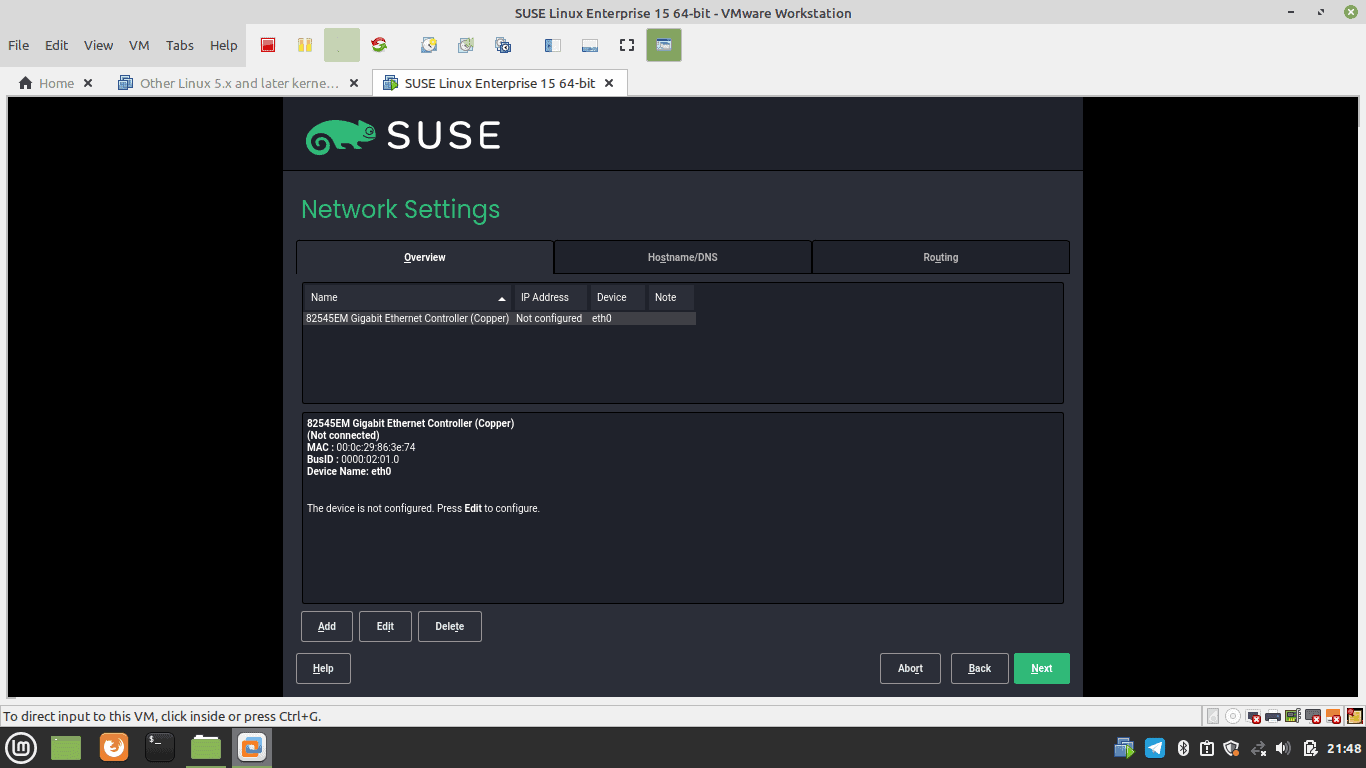Click the eth0 device cell
Image resolution: width=1366 pixels, height=768 pixels.
click(602, 318)
